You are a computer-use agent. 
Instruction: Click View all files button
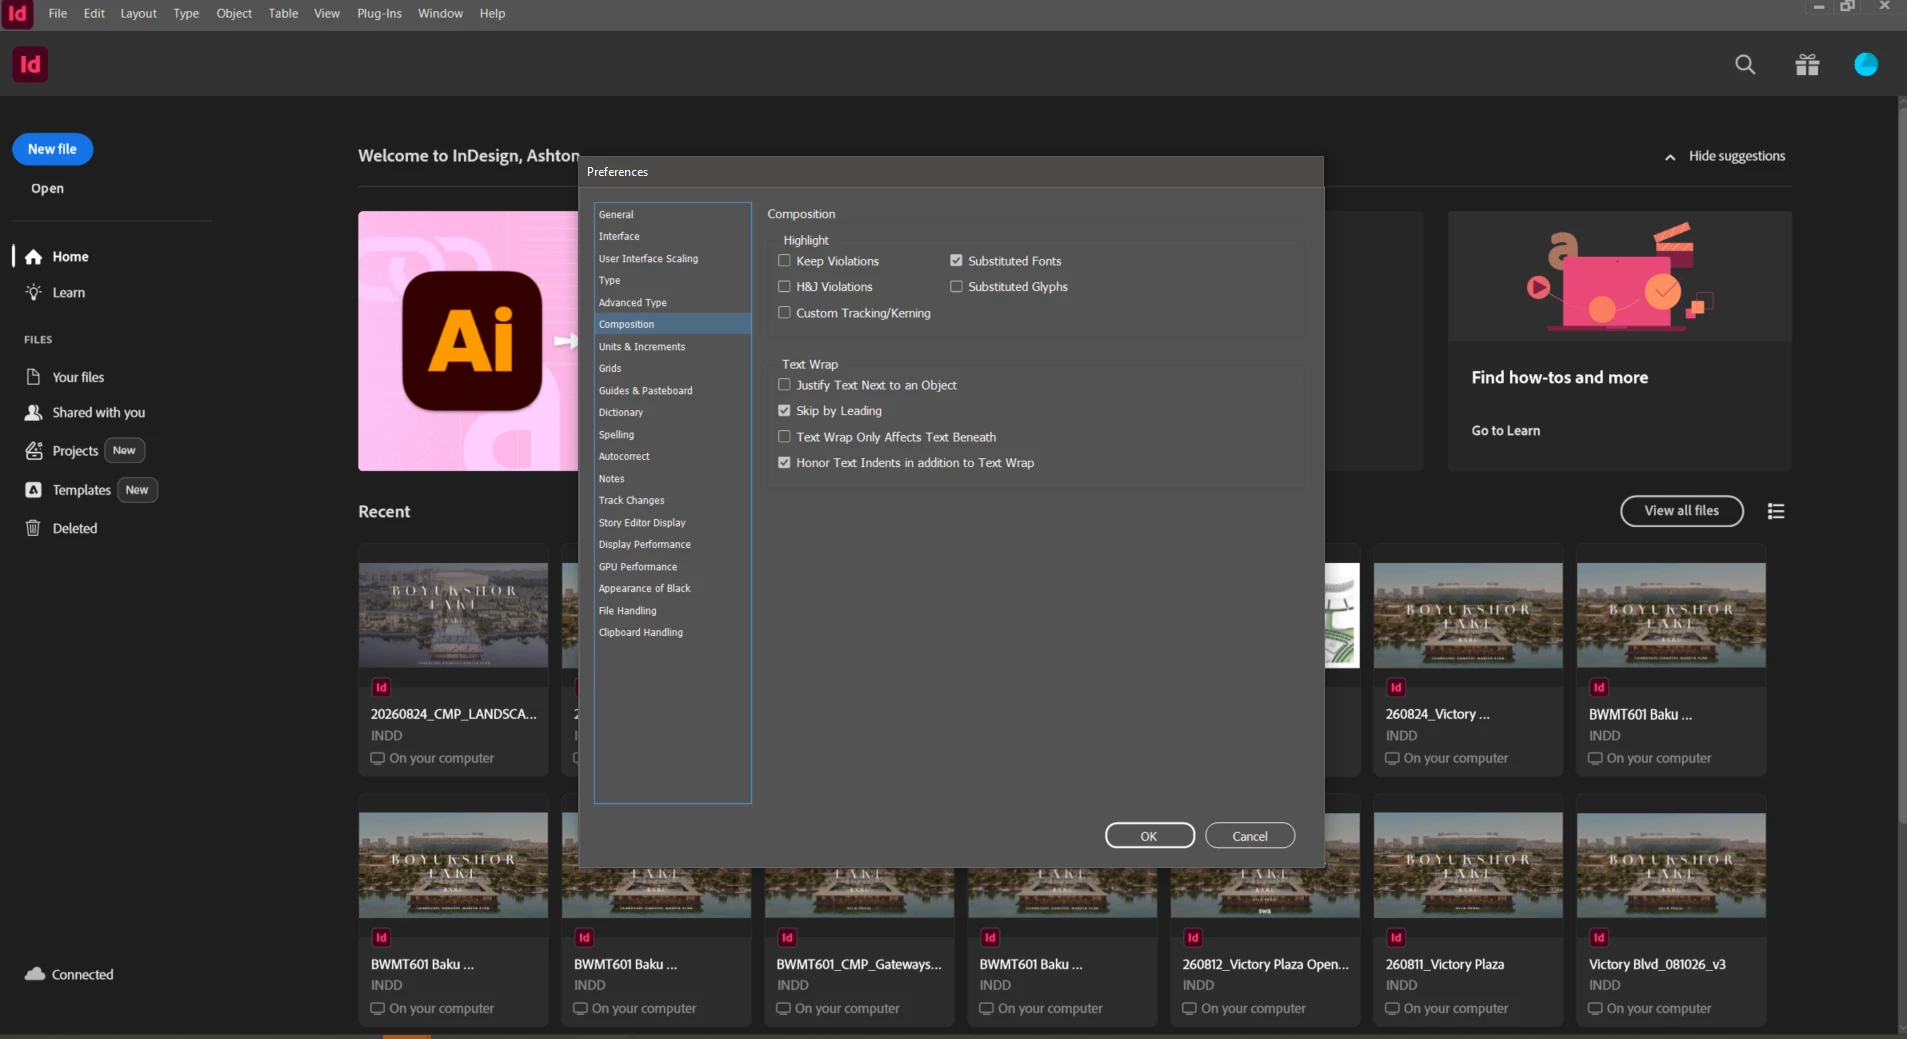pyautogui.click(x=1682, y=511)
